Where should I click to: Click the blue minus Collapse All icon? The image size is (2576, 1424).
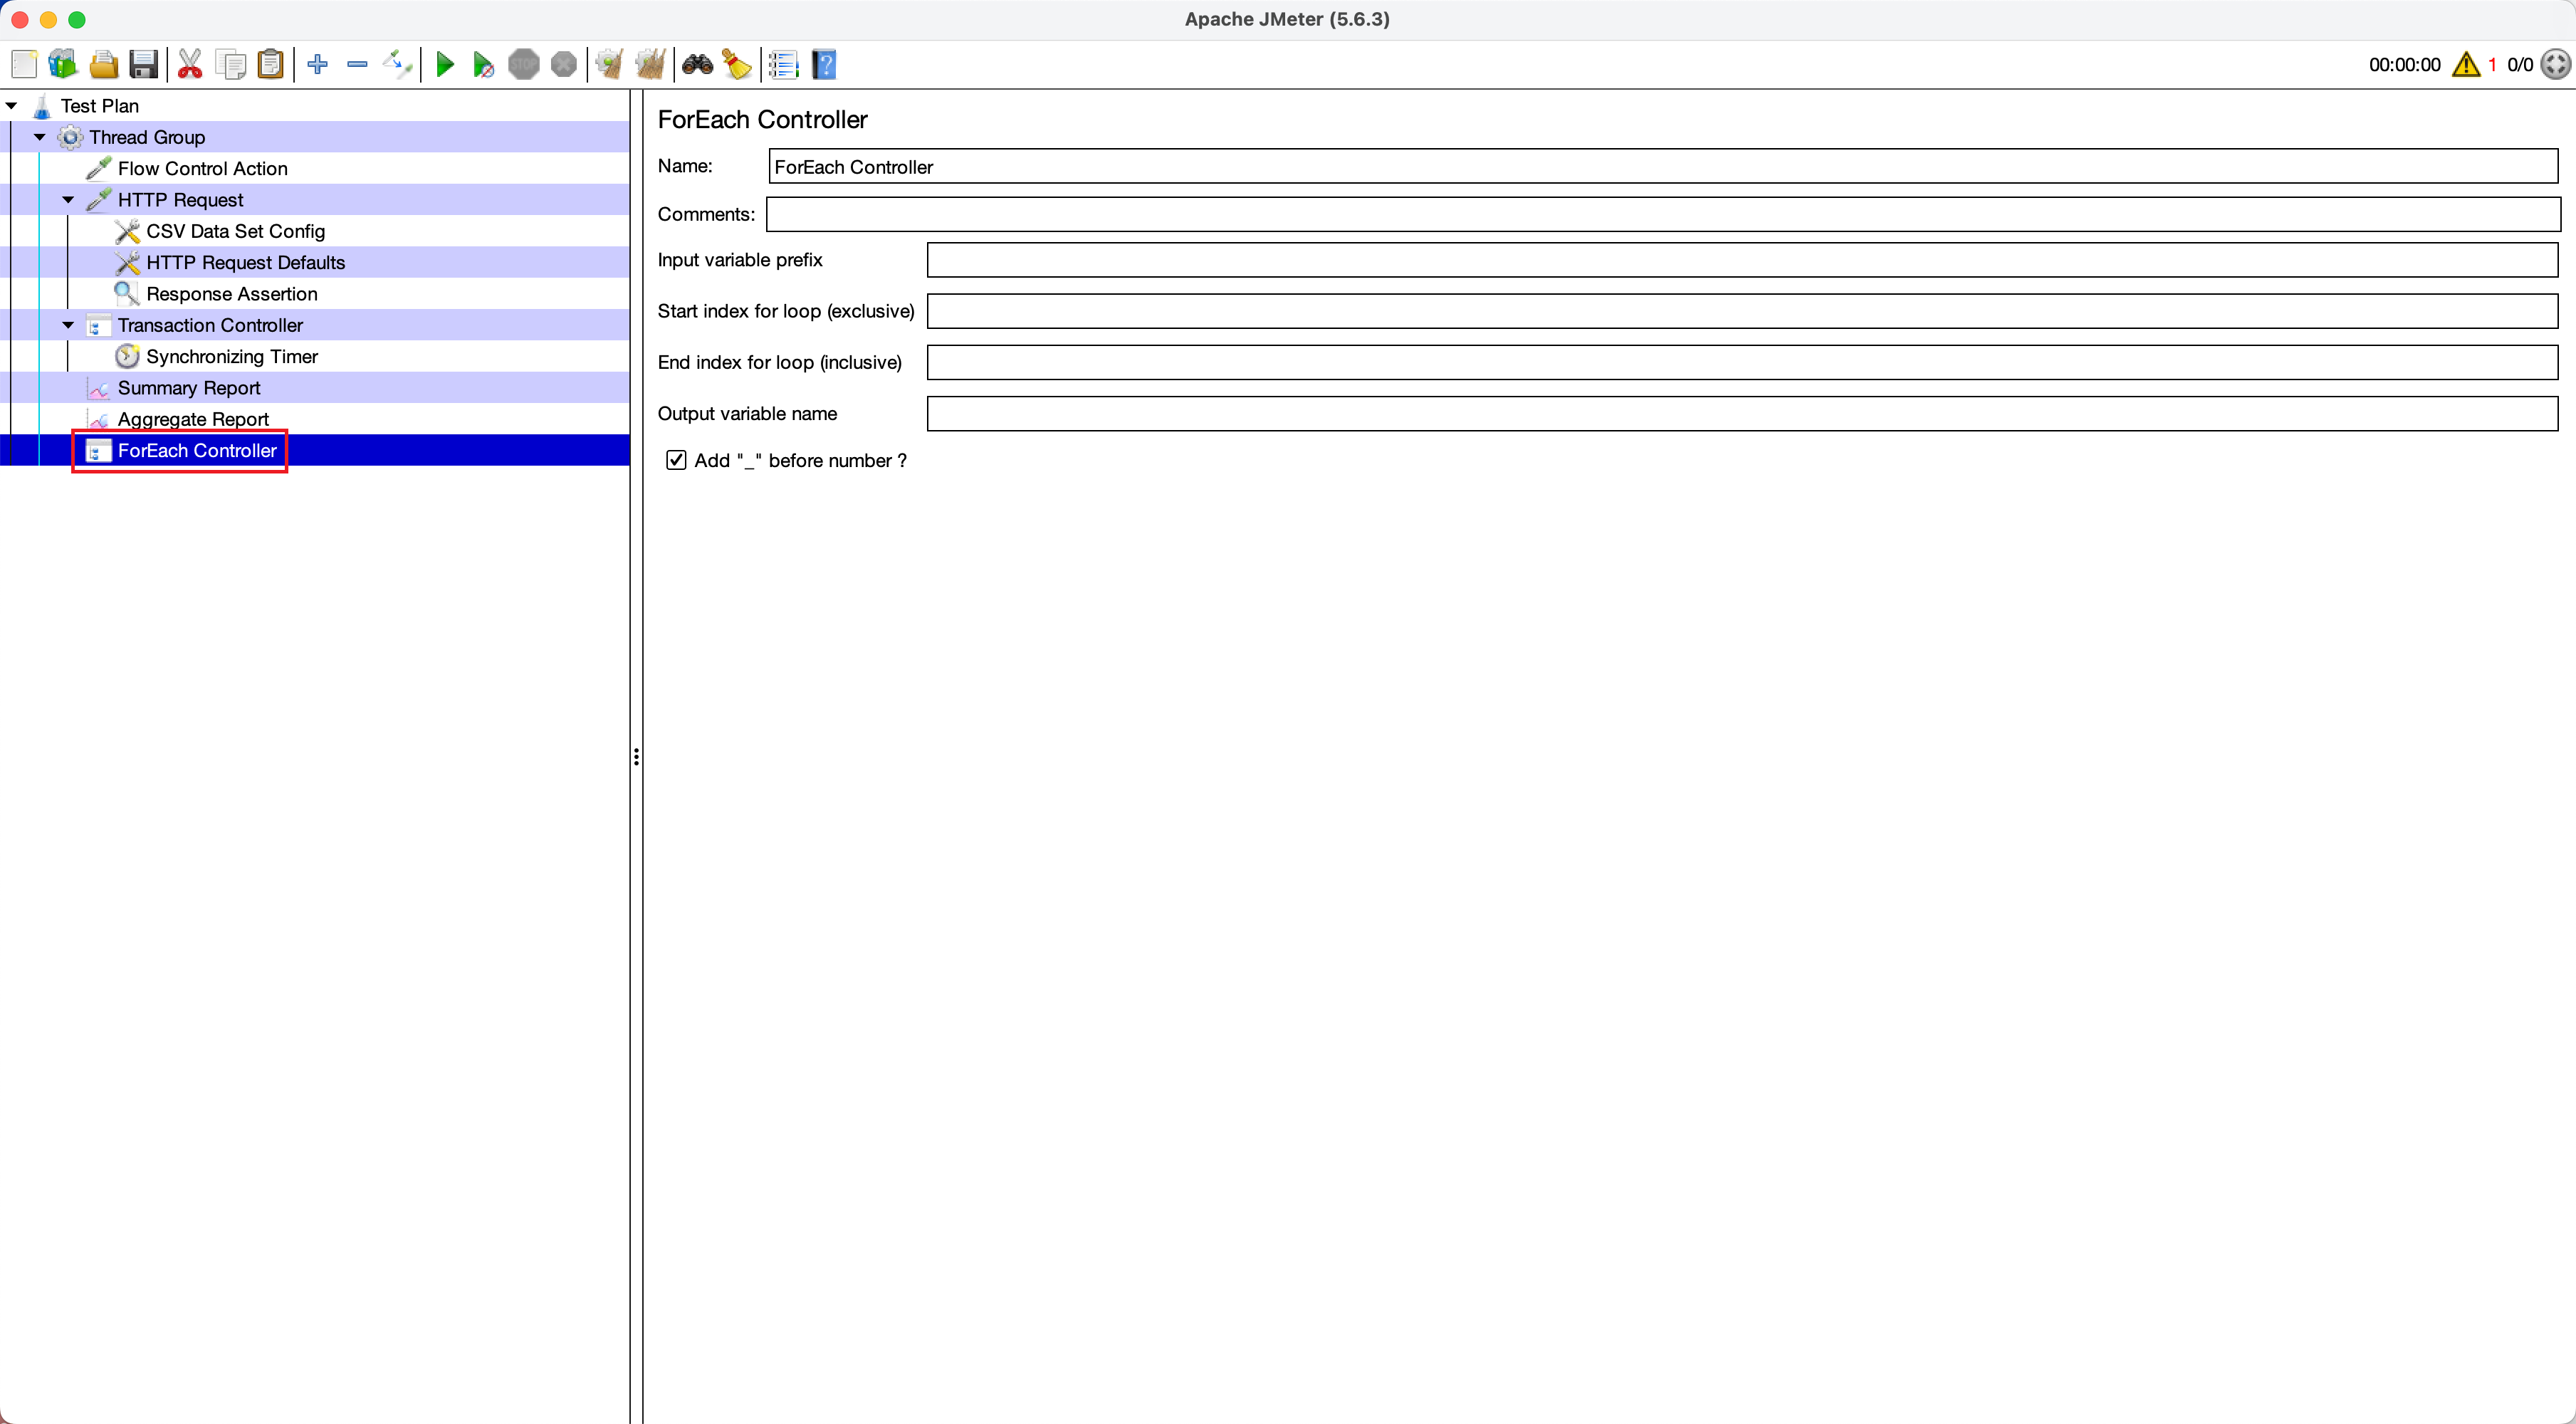point(357,65)
